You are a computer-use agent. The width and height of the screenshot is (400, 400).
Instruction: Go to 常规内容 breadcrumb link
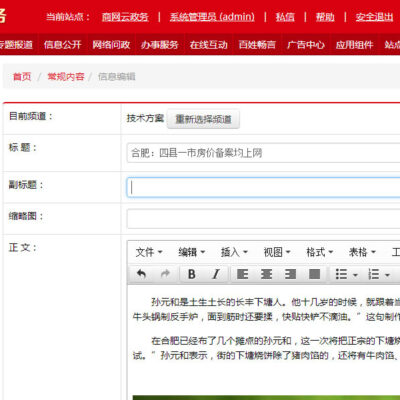tap(66, 77)
